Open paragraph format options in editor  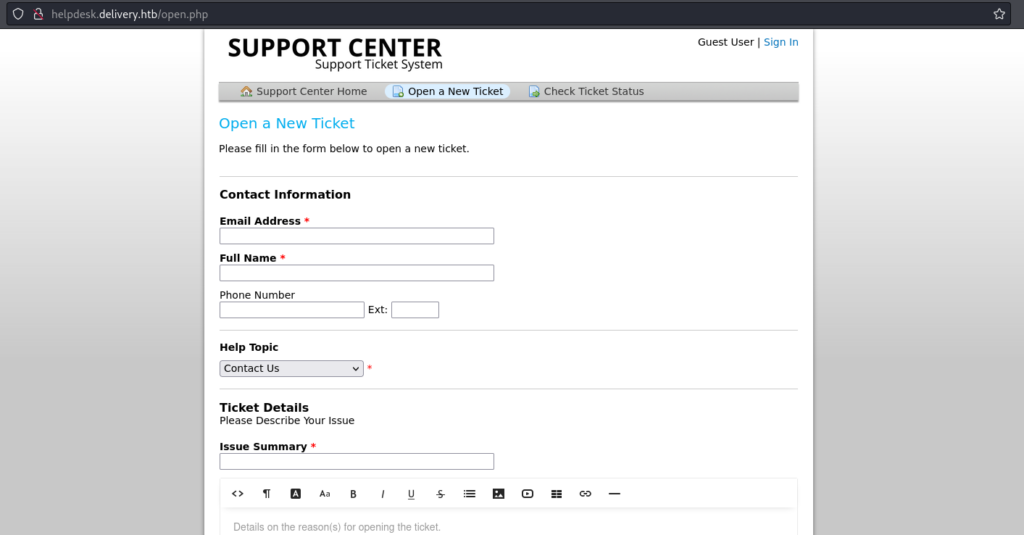(267, 494)
